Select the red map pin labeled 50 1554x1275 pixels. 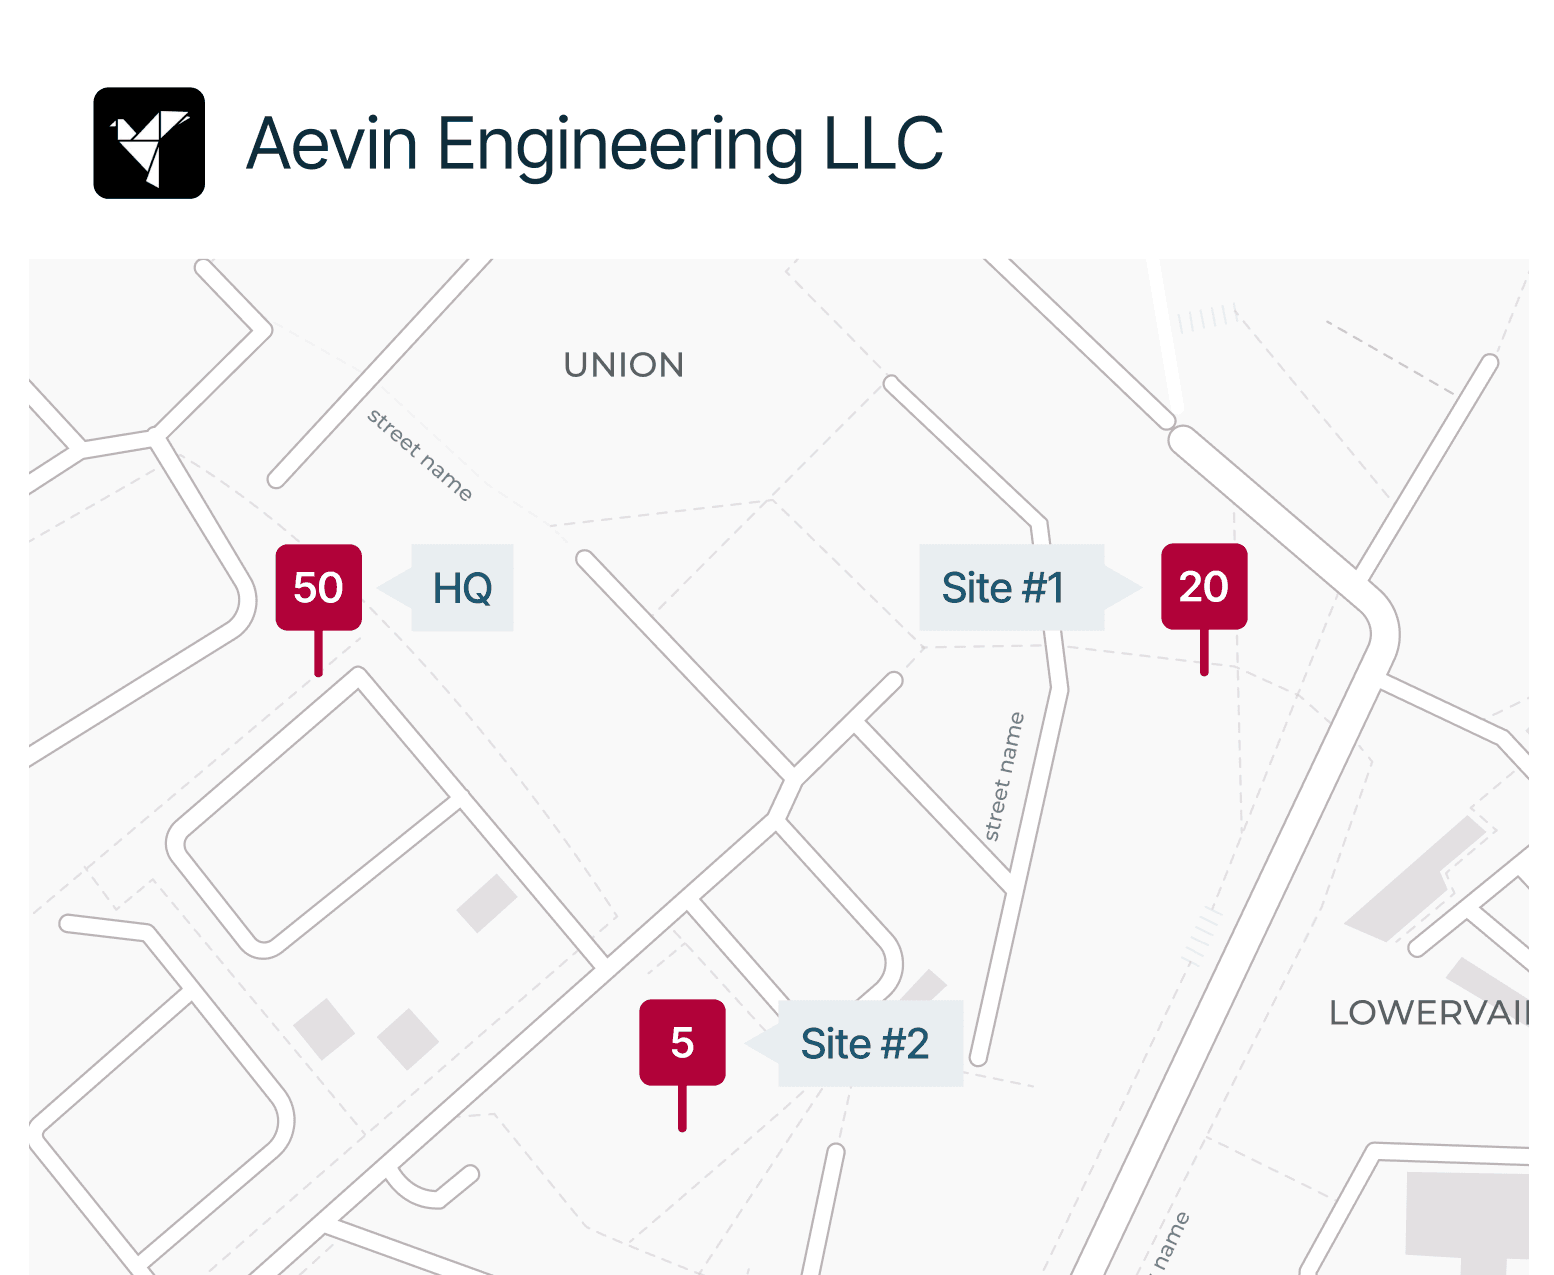tap(318, 587)
